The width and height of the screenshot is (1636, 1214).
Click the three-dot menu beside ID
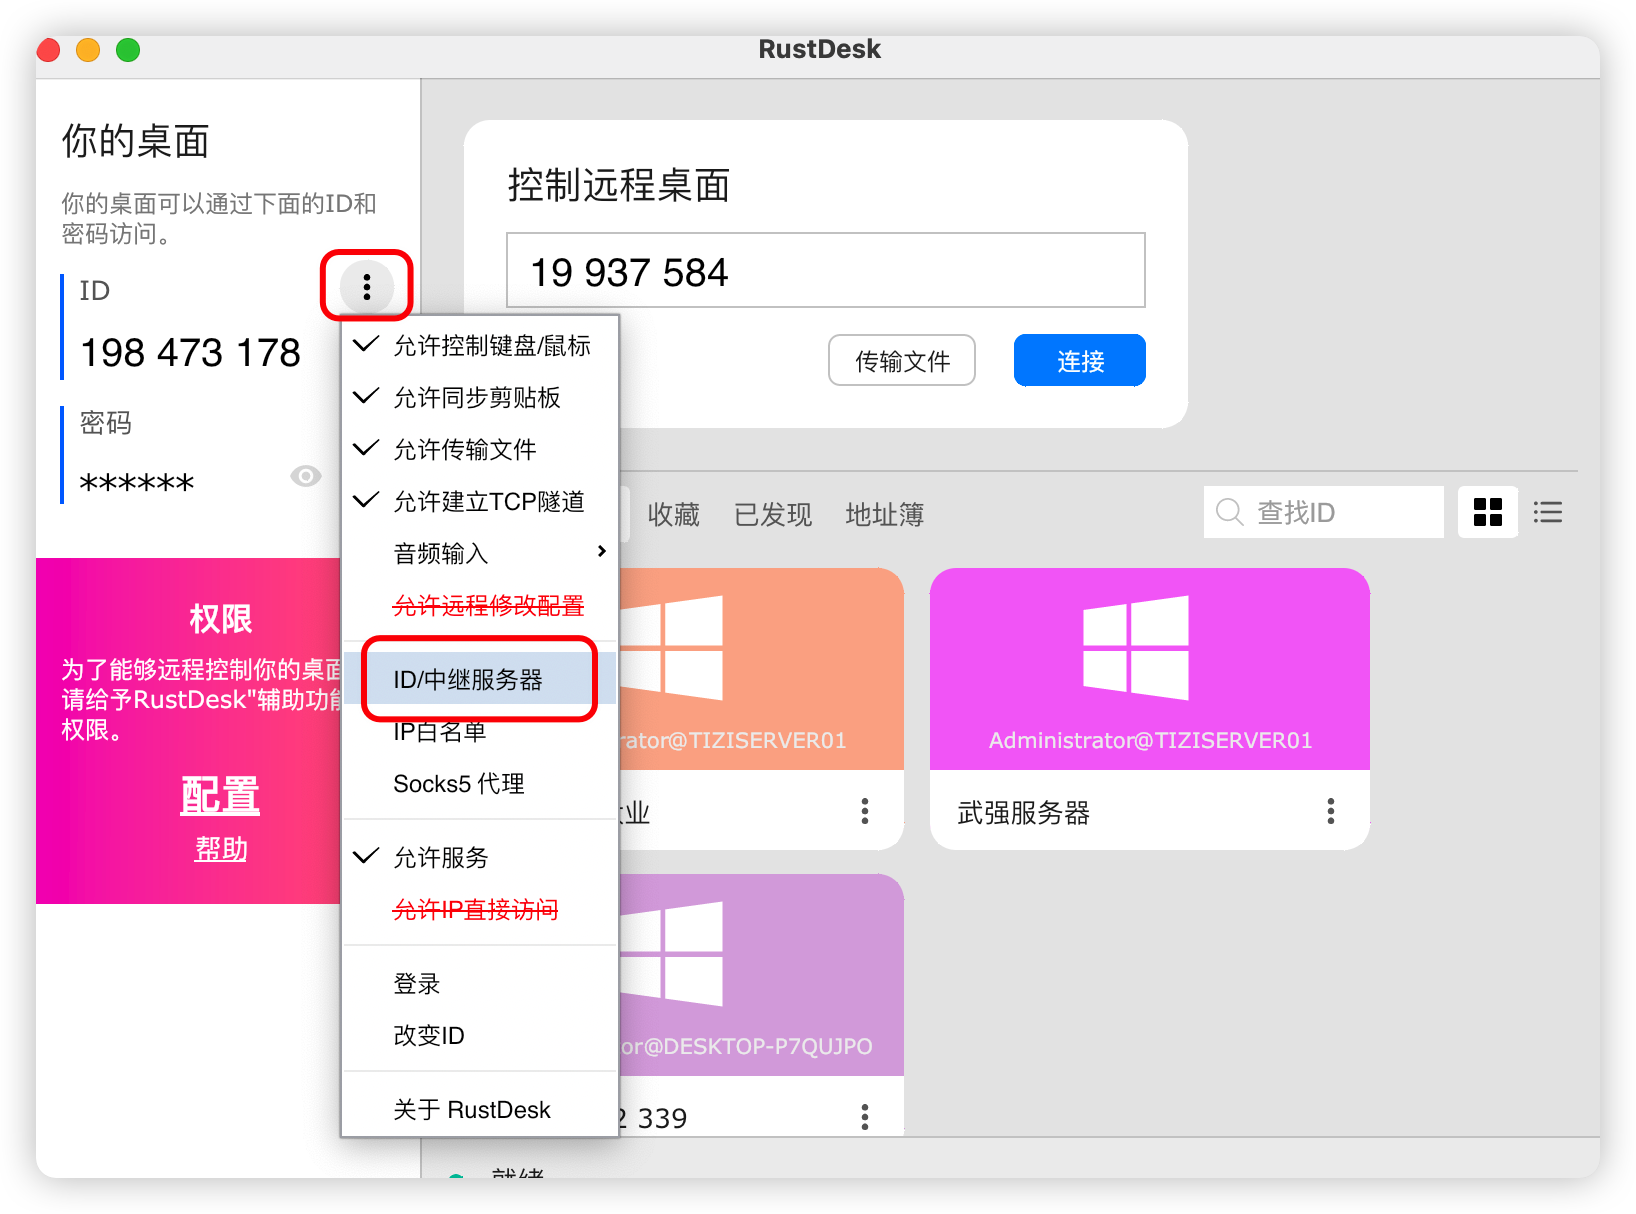(x=367, y=287)
